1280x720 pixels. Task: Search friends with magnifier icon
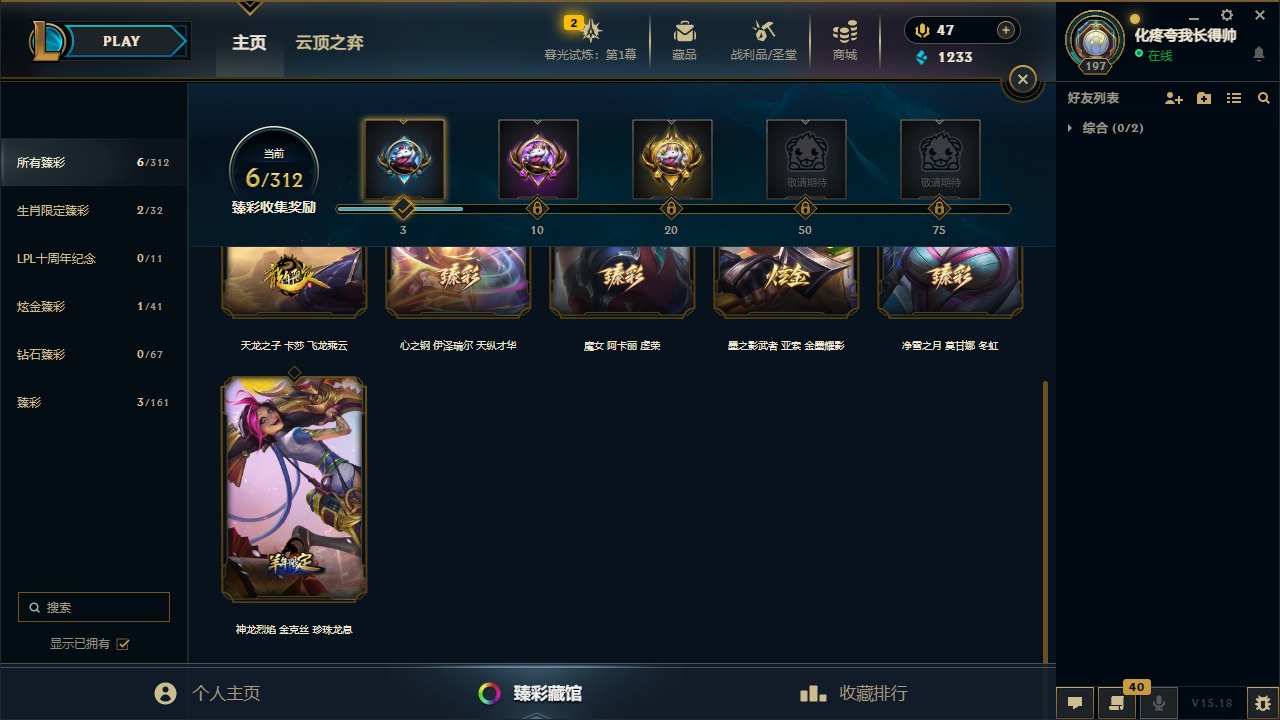tap(1264, 98)
